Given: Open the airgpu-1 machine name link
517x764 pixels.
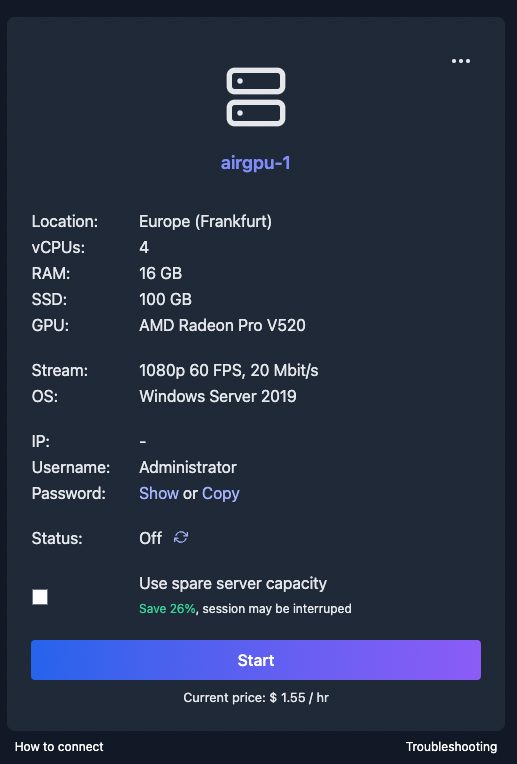Looking at the screenshot, I should [x=256, y=163].
